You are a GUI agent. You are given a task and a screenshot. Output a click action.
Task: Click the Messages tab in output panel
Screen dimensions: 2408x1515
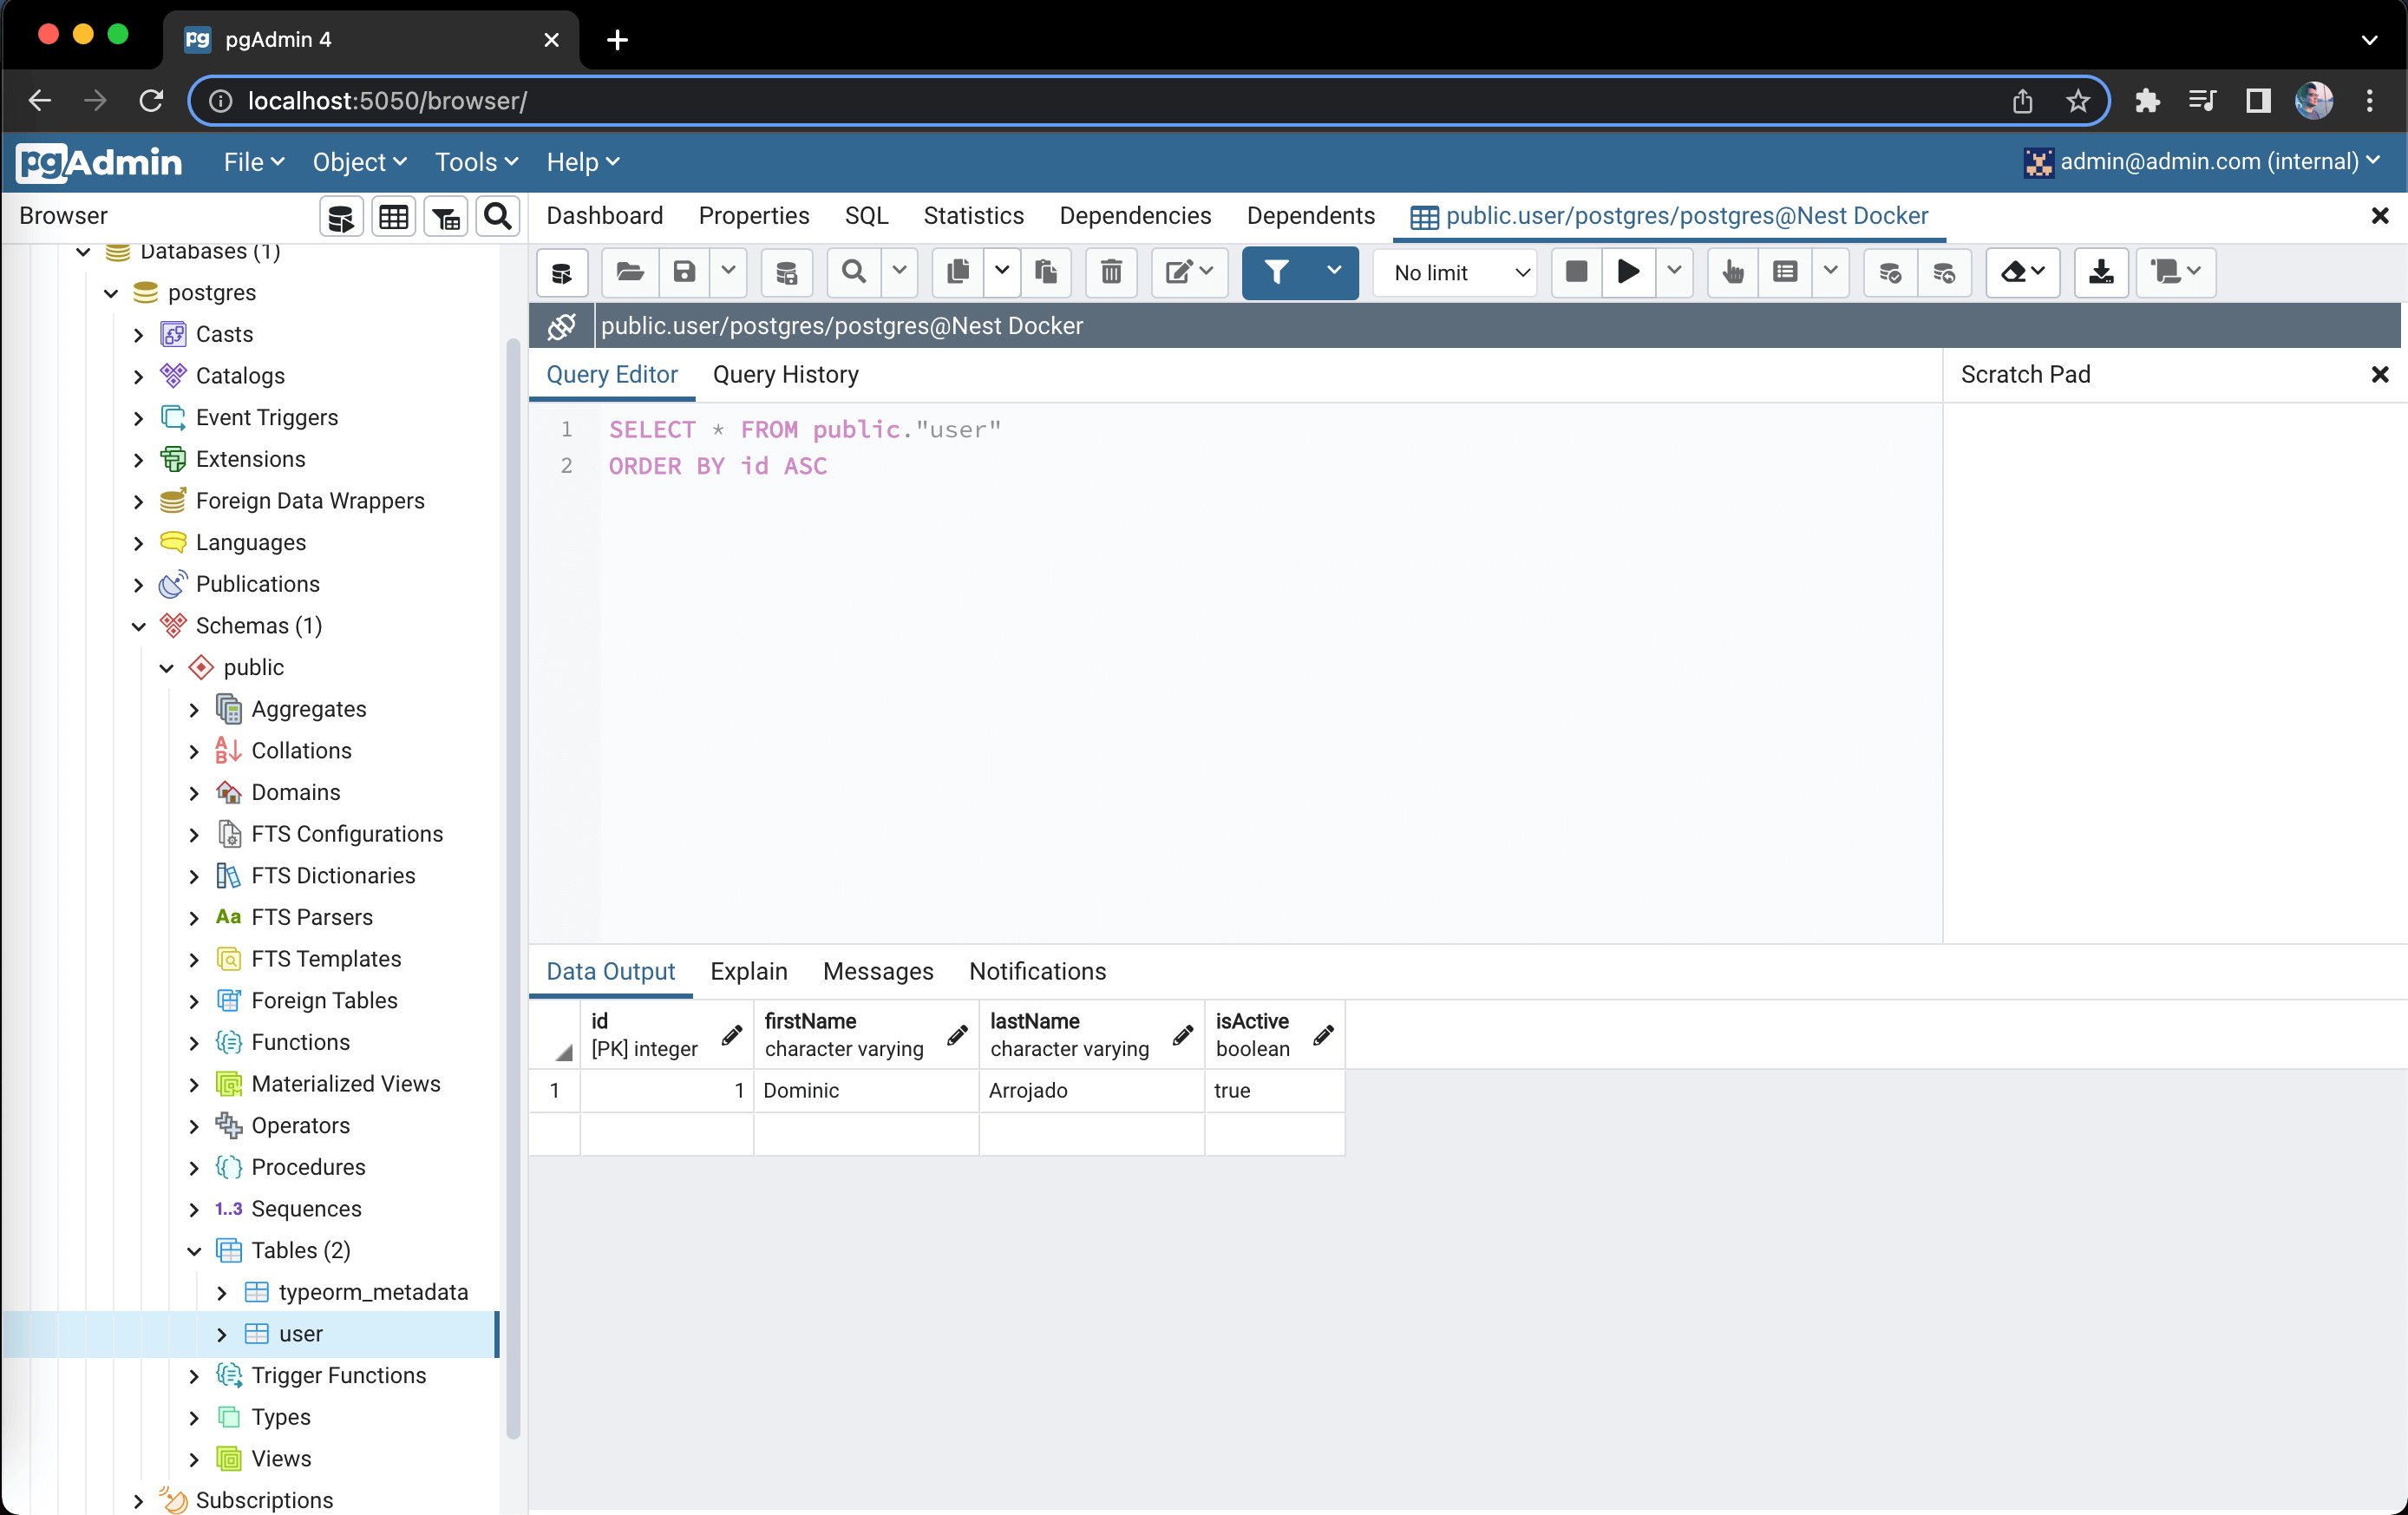(x=878, y=970)
